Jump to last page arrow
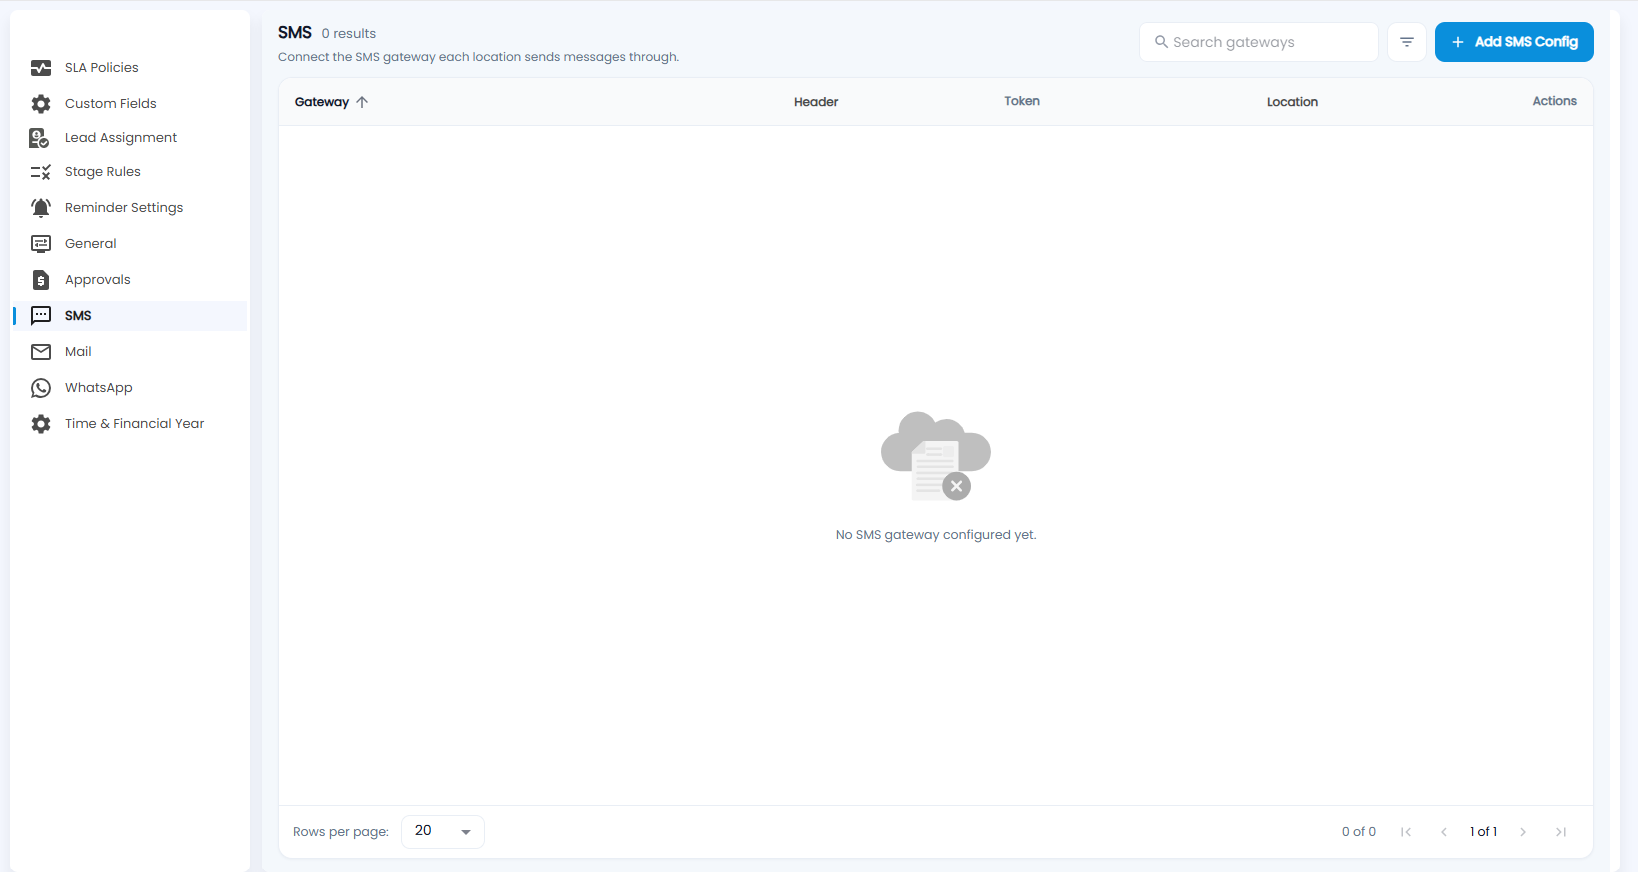The height and width of the screenshot is (872, 1638). click(x=1561, y=832)
